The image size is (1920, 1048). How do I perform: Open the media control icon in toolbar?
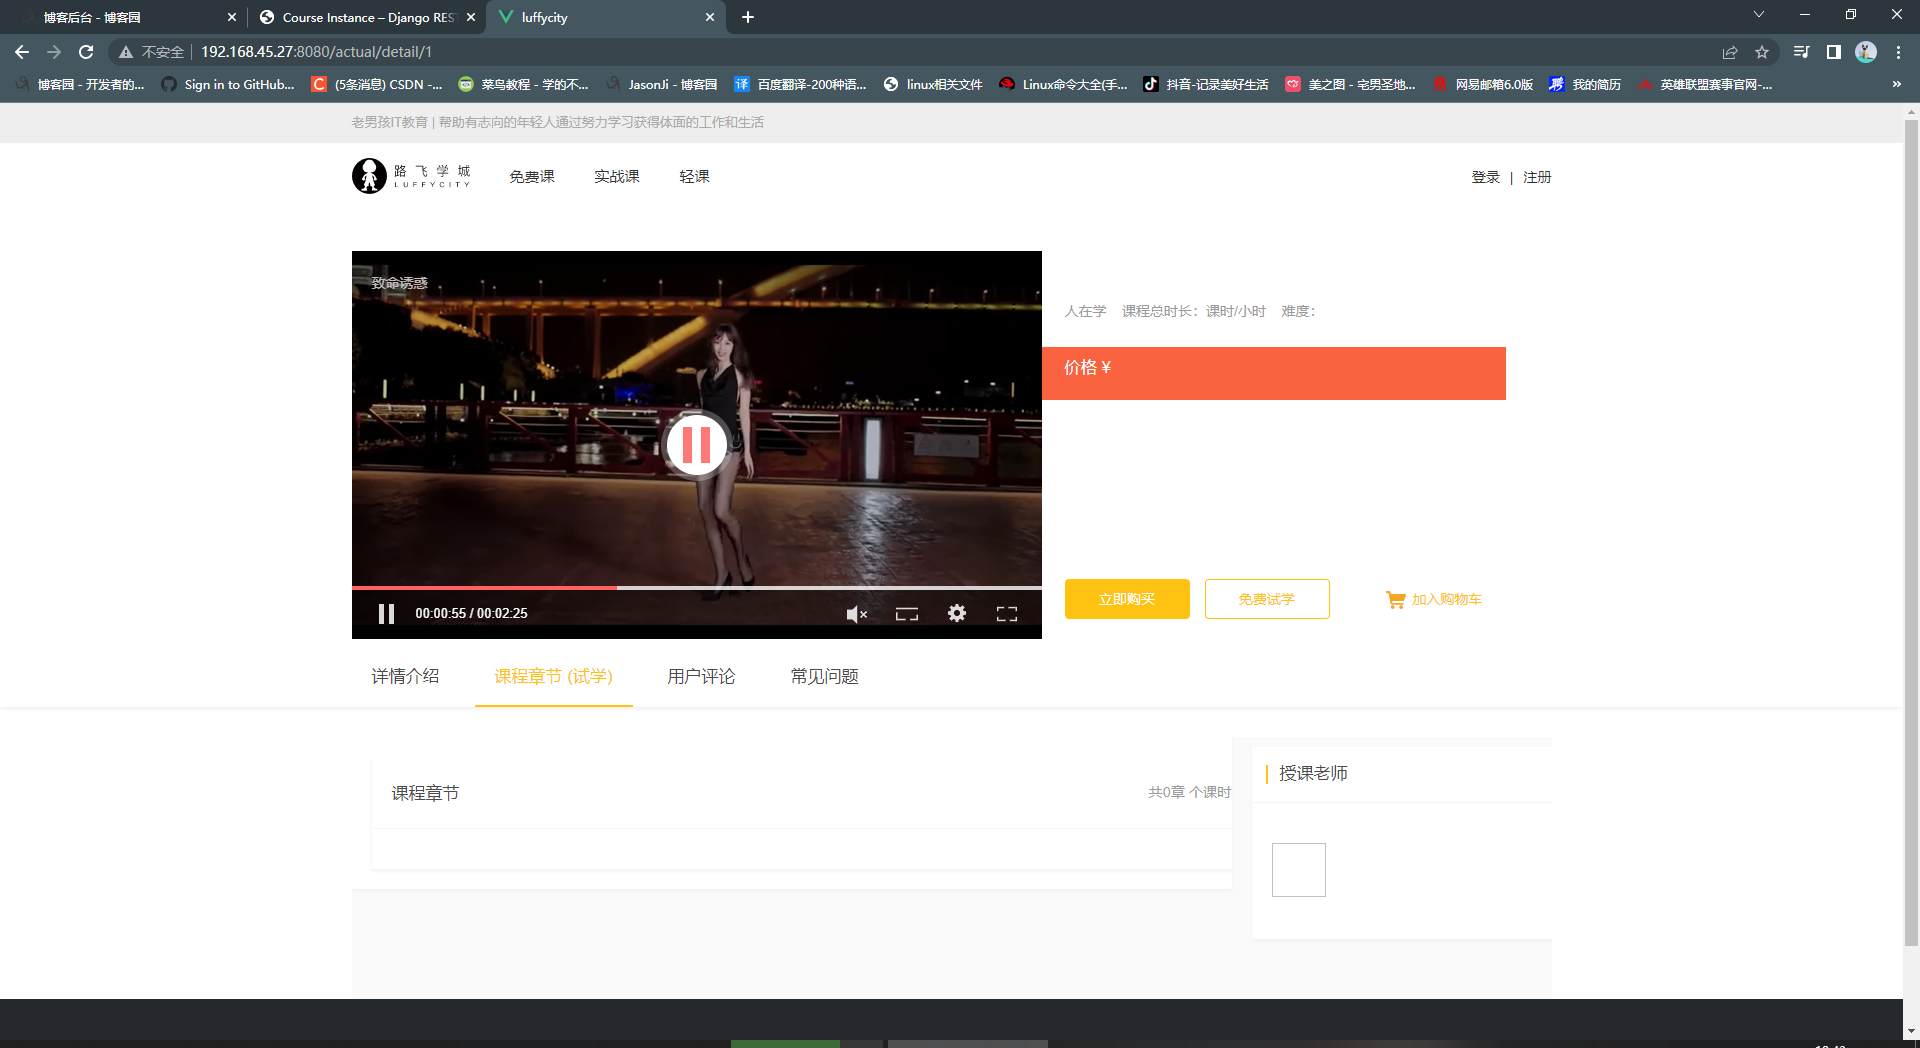(x=1802, y=52)
